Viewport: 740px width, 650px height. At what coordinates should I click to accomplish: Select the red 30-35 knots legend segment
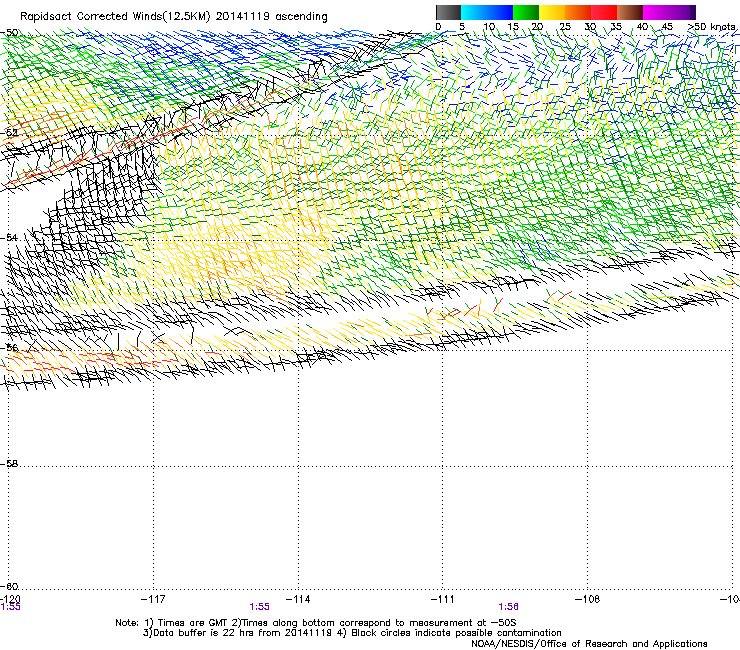point(604,12)
